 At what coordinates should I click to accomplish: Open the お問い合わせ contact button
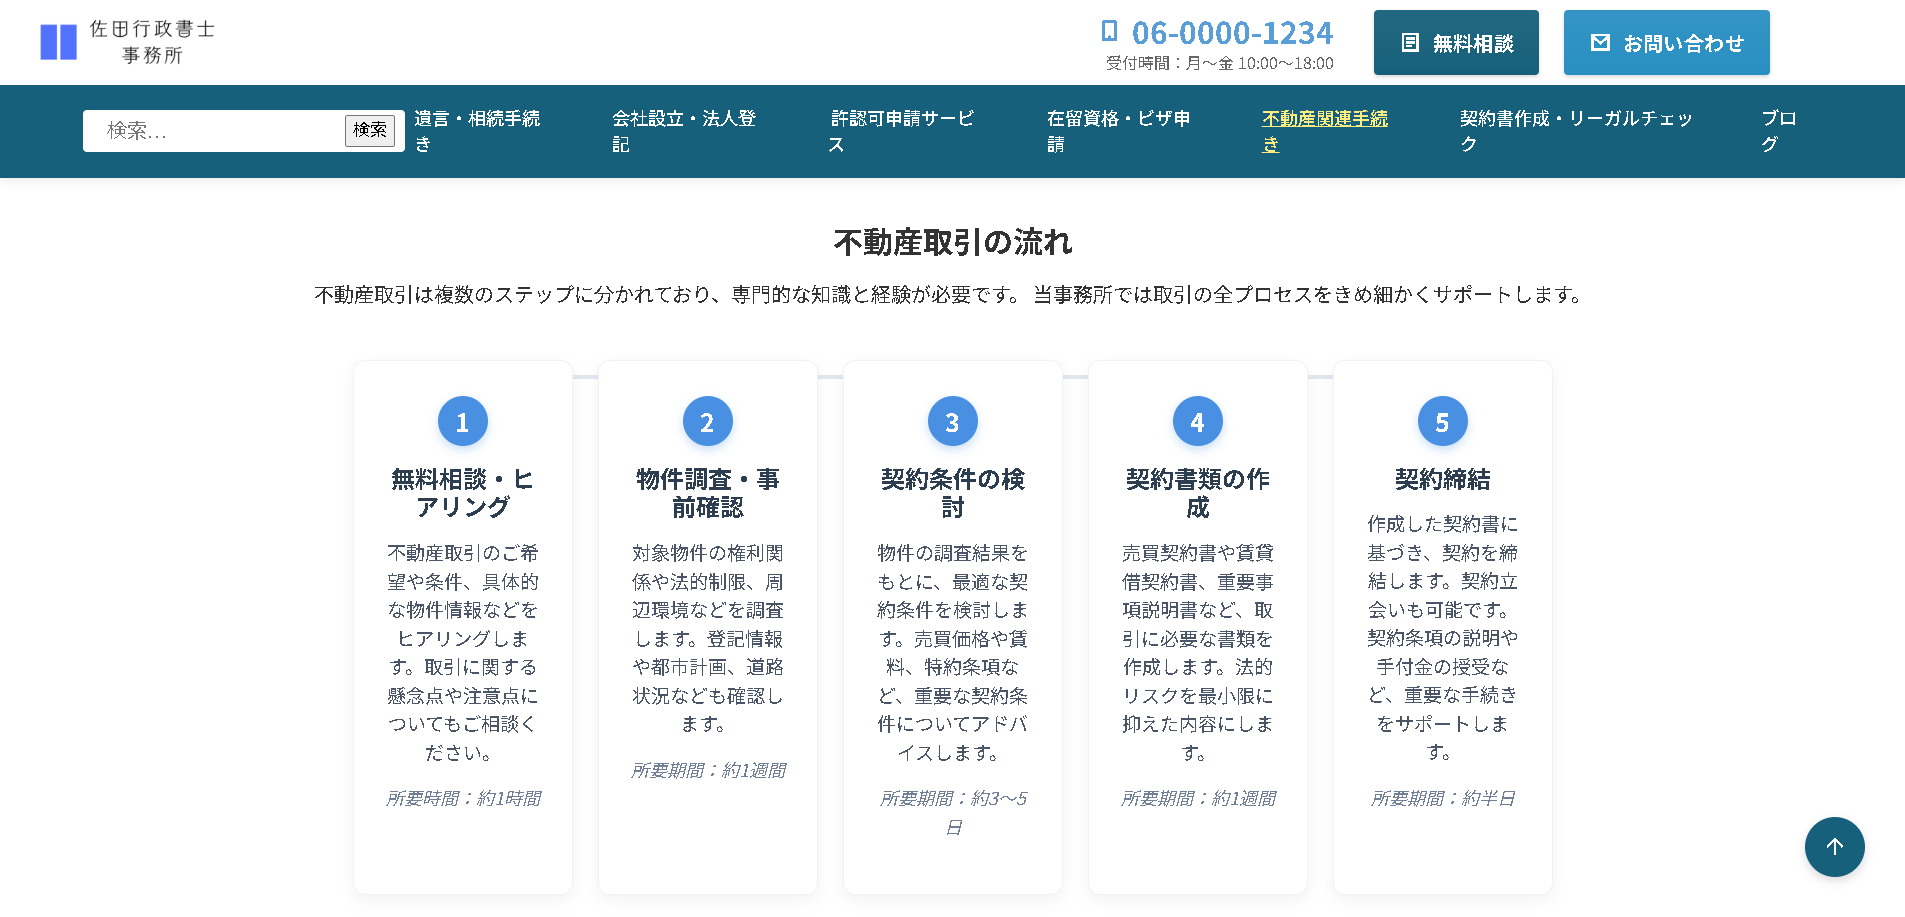tap(1666, 43)
